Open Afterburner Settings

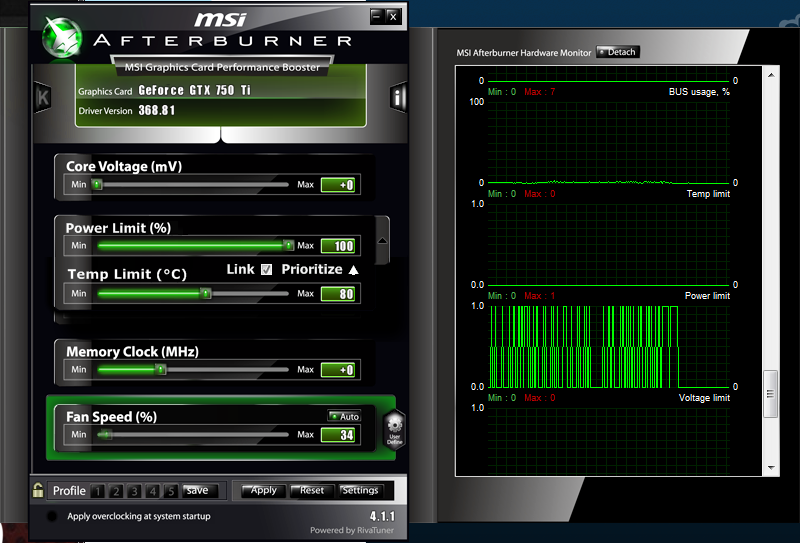360,490
